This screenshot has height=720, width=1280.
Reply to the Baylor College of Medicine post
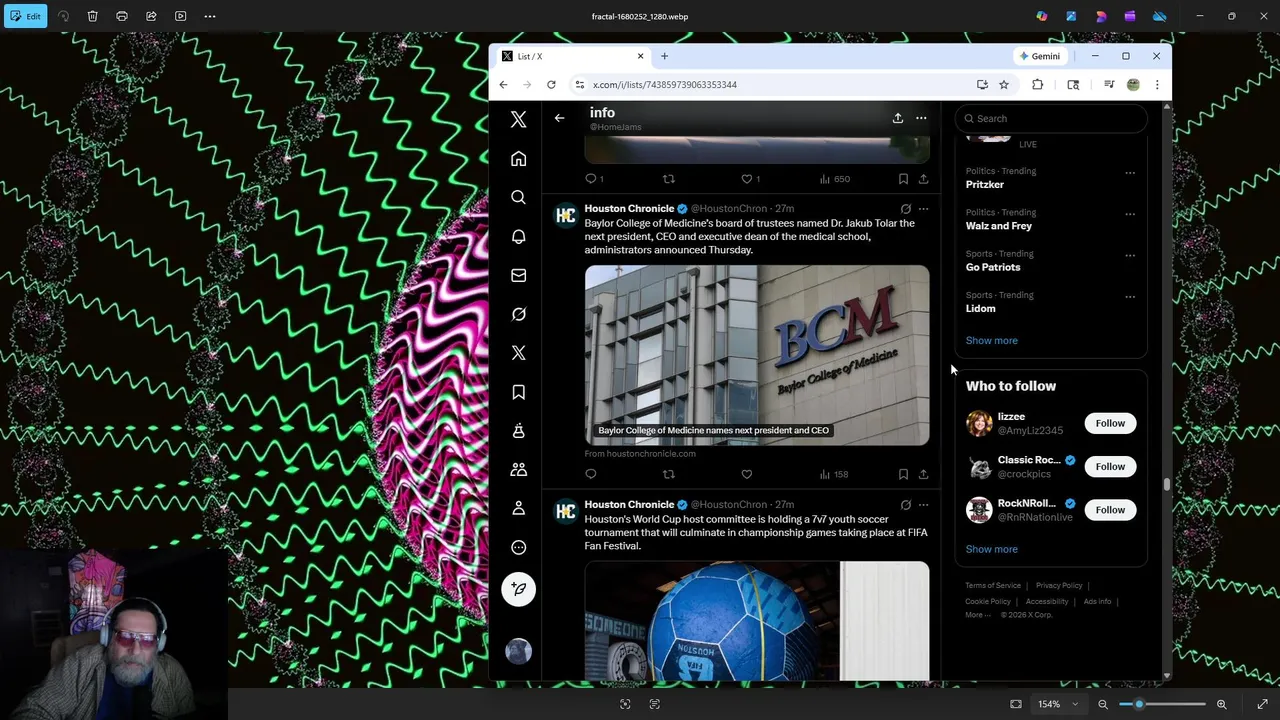[590, 474]
